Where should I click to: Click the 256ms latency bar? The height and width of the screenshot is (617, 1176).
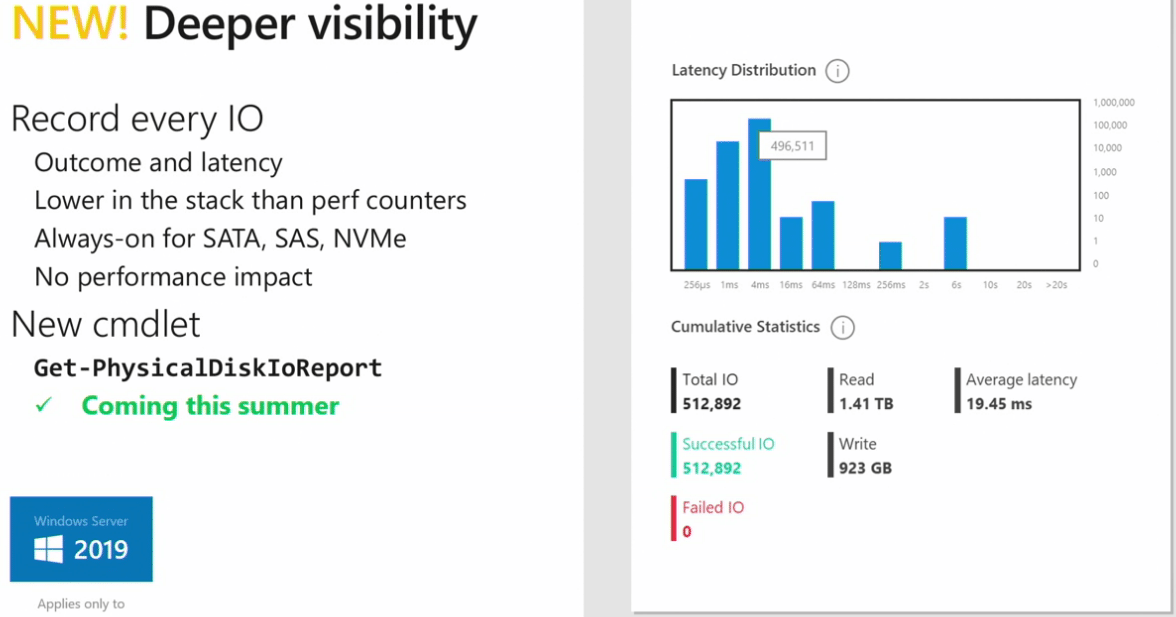click(890, 255)
